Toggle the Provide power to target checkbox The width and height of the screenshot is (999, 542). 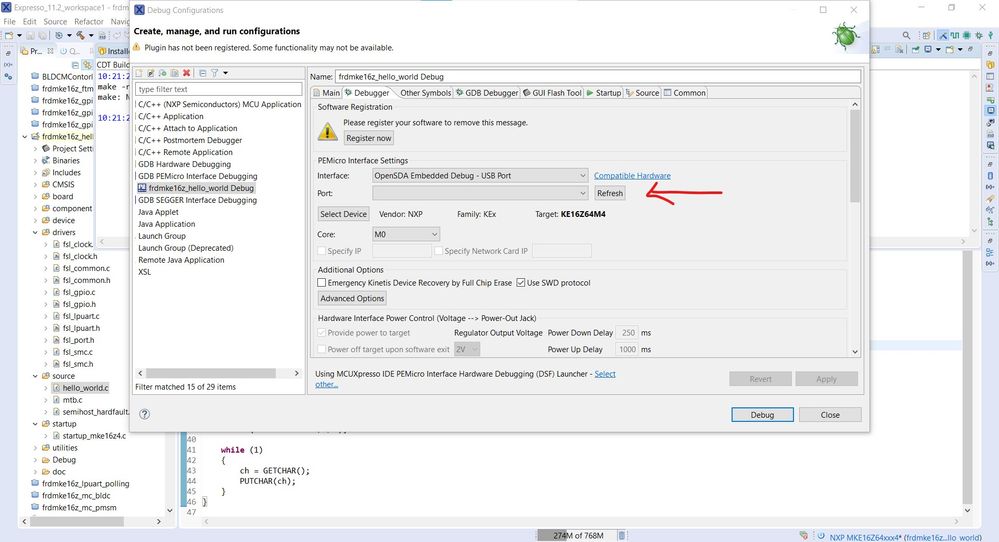[322, 332]
